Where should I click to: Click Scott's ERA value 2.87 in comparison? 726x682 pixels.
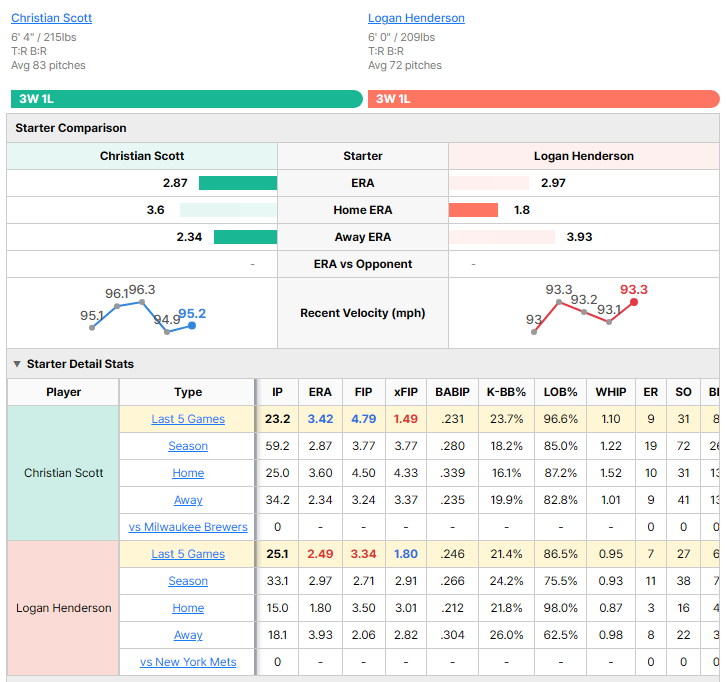[x=175, y=183]
